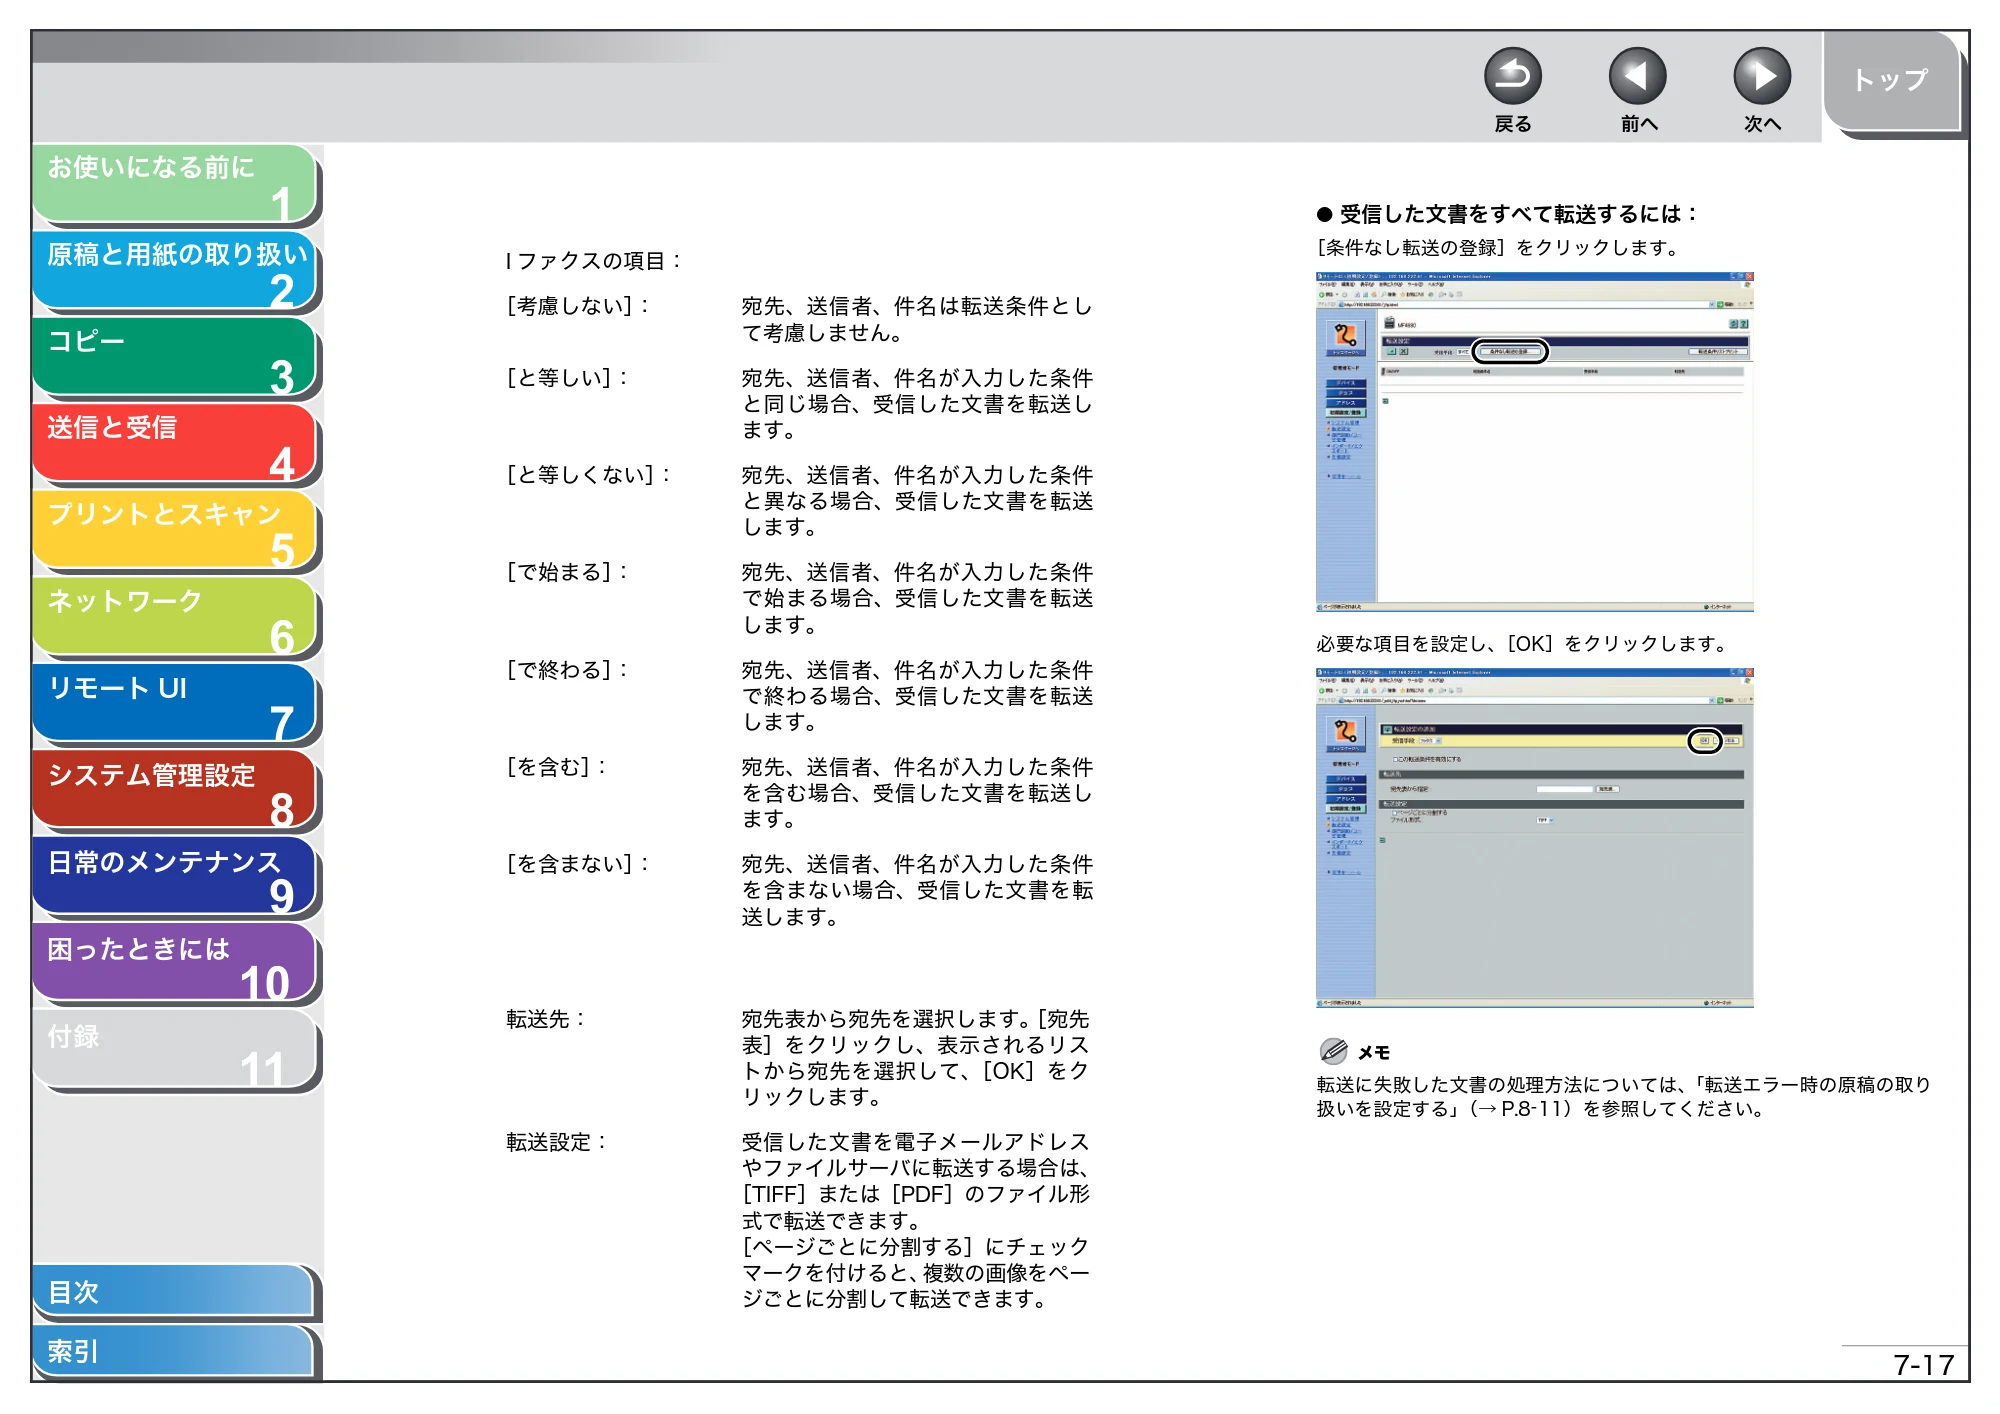Screen dimensions: 2000x1414
Task: Click text 必要な項目を設定し、[OK] をクリックします
Action: click(x=1523, y=644)
